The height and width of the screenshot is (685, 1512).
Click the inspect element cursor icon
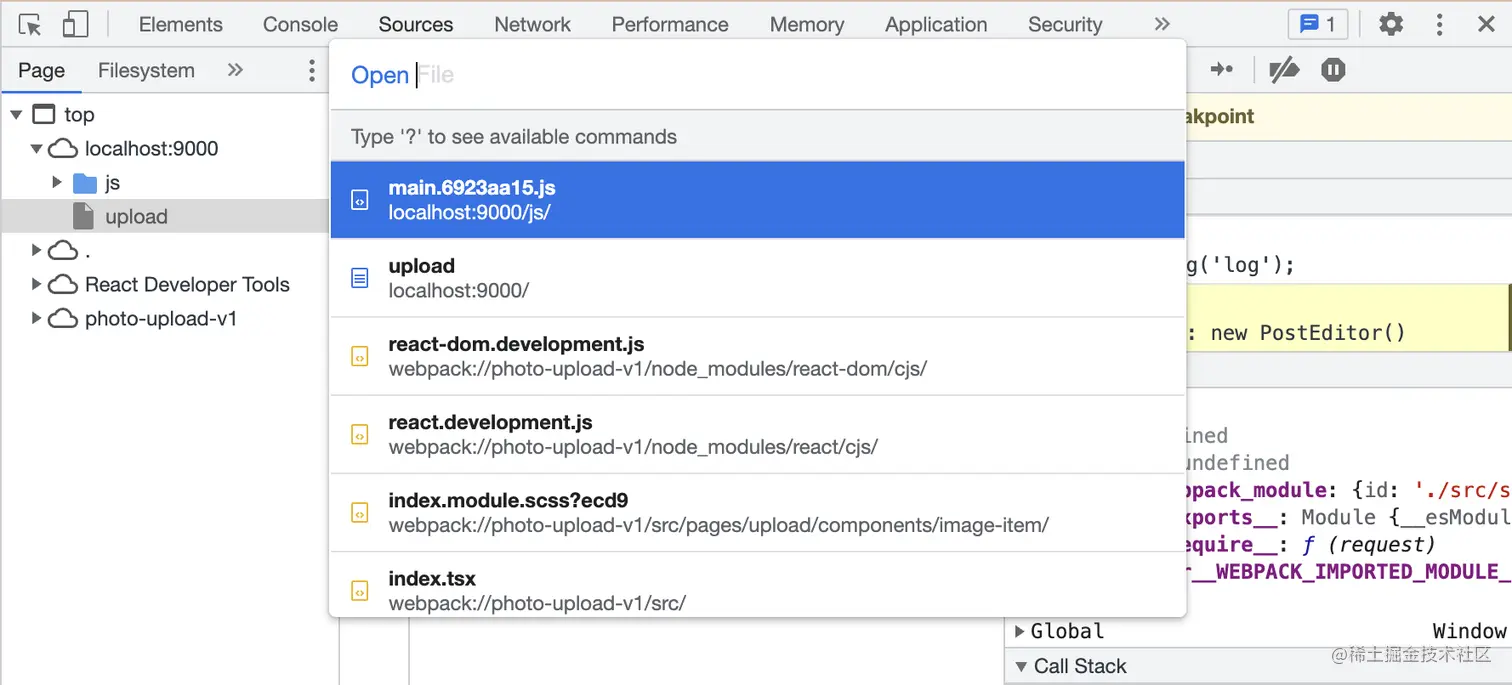[30, 25]
